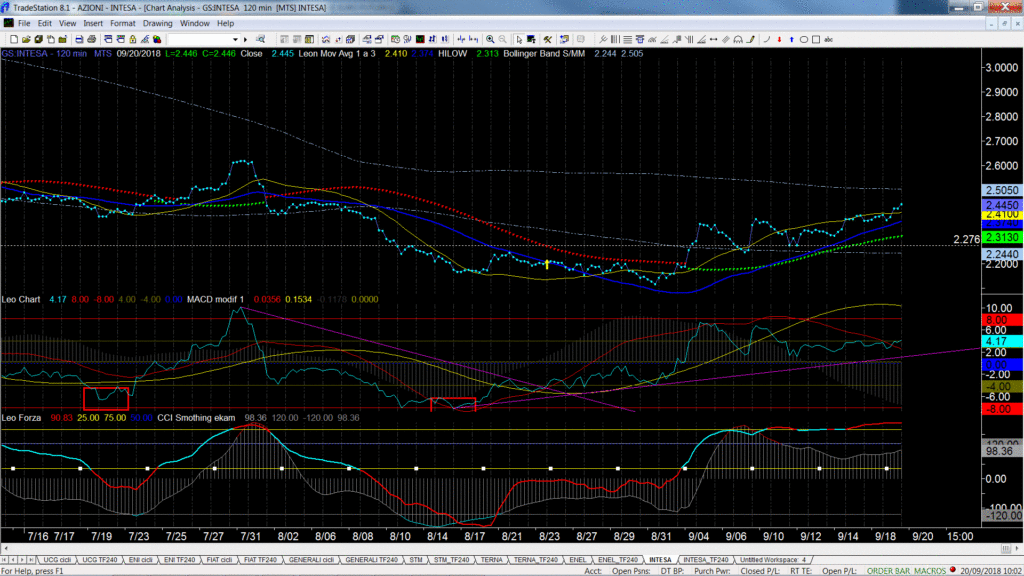Image resolution: width=1024 pixels, height=576 pixels.
Task: Click the cyan 4.17 indicator value label
Action: pyautogui.click(x=1002, y=342)
